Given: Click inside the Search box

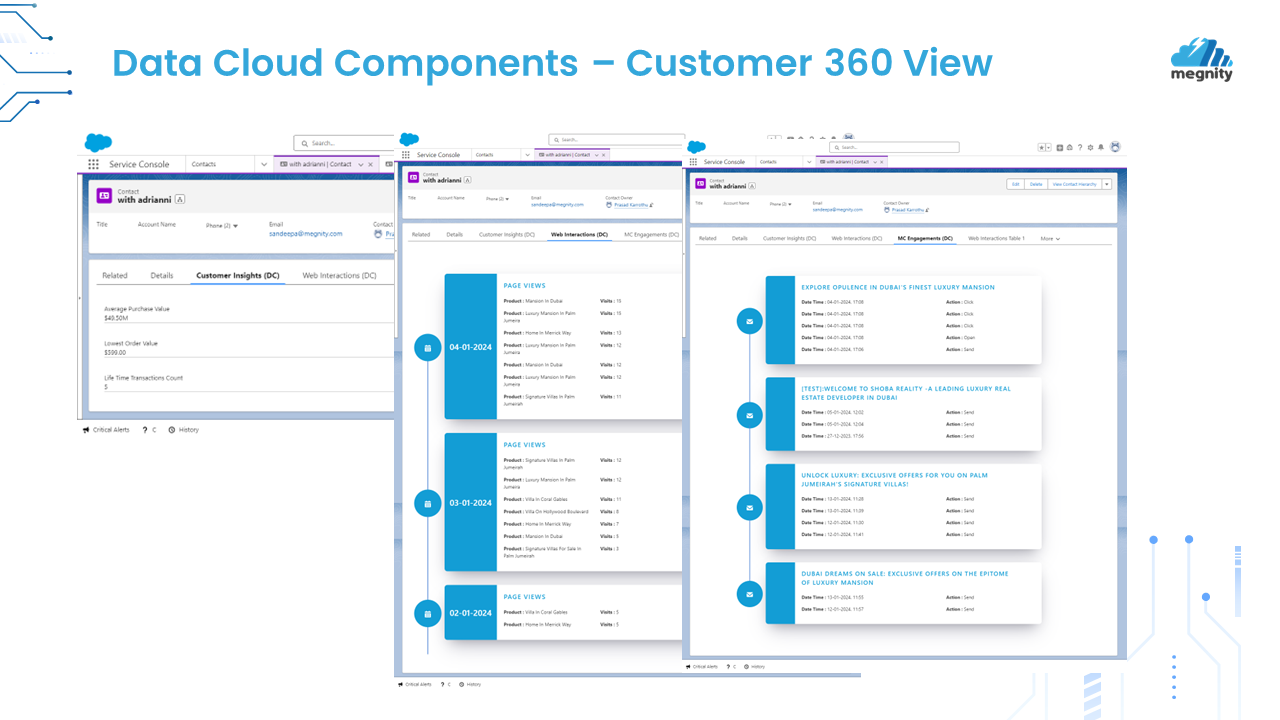Looking at the screenshot, I should pyautogui.click(x=896, y=147).
